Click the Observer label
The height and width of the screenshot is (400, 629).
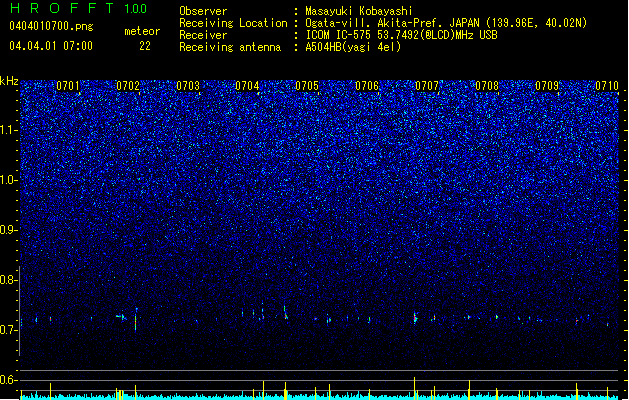203,11
